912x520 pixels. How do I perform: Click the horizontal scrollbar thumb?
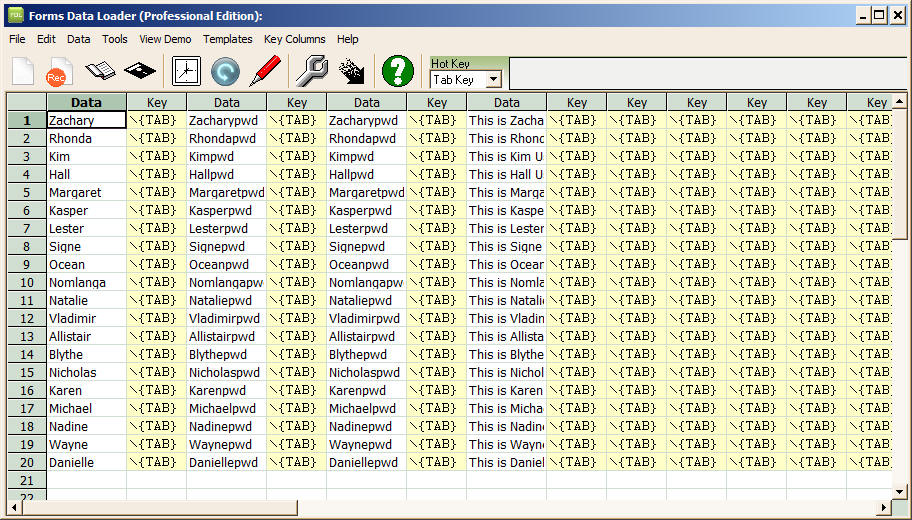[159, 507]
